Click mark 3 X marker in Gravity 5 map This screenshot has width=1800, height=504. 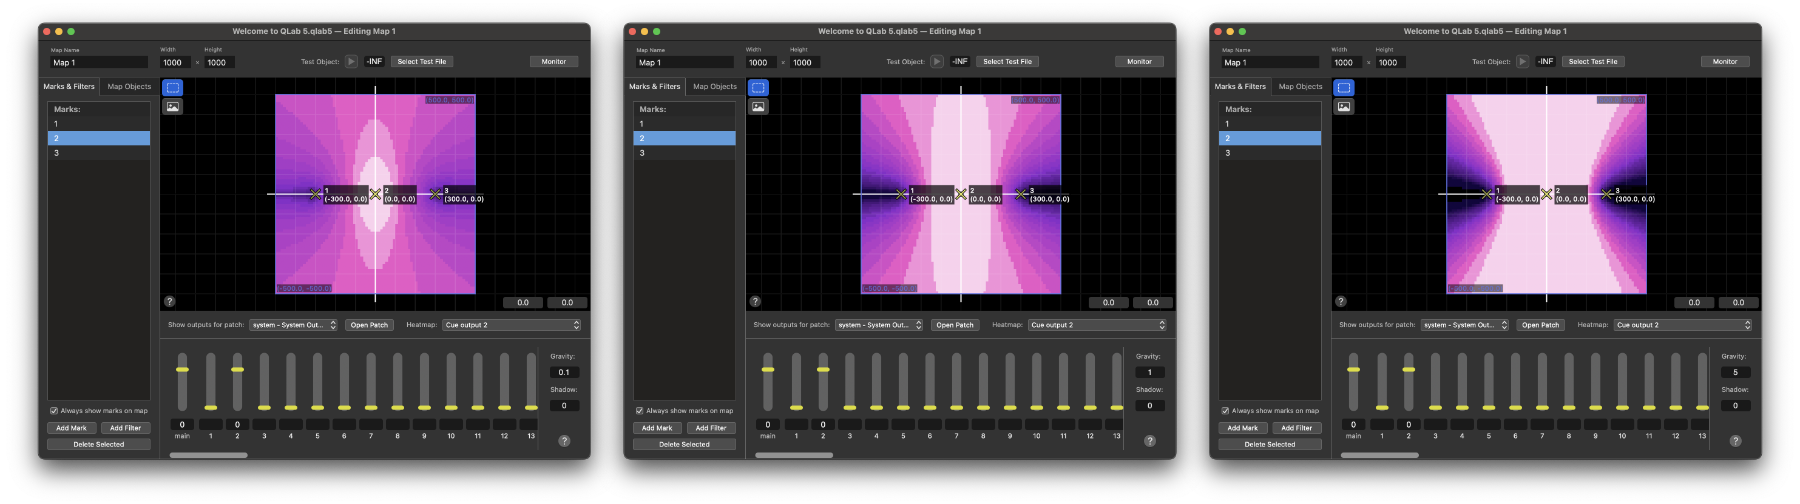click(1606, 194)
